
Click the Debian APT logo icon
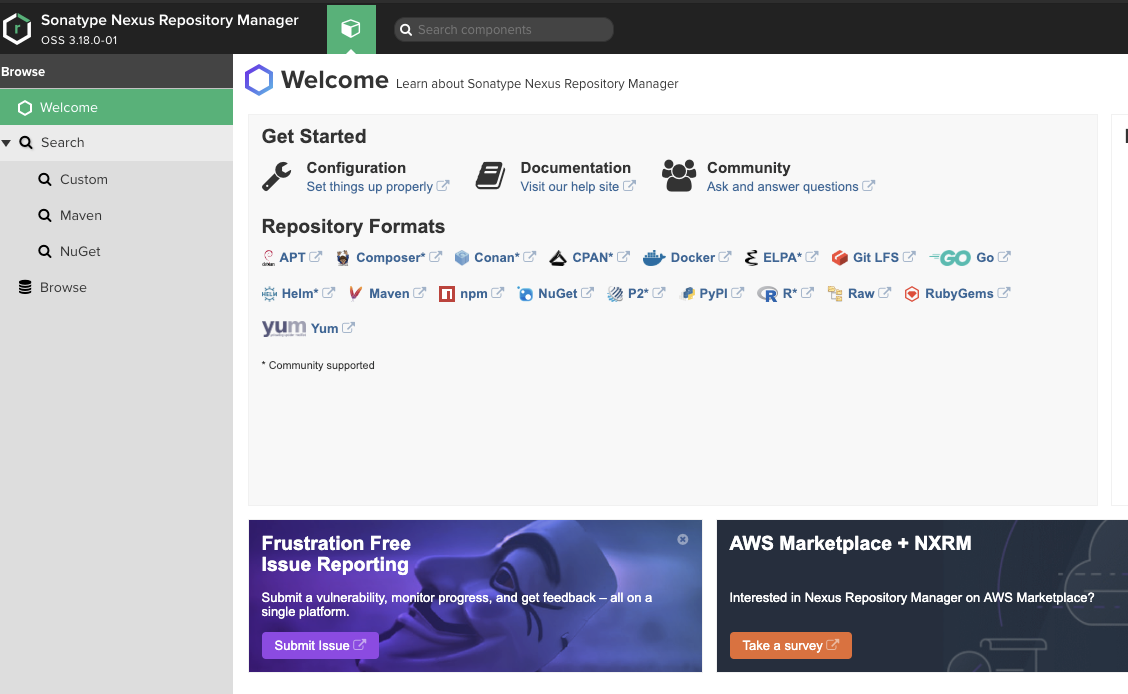pyautogui.click(x=268, y=257)
